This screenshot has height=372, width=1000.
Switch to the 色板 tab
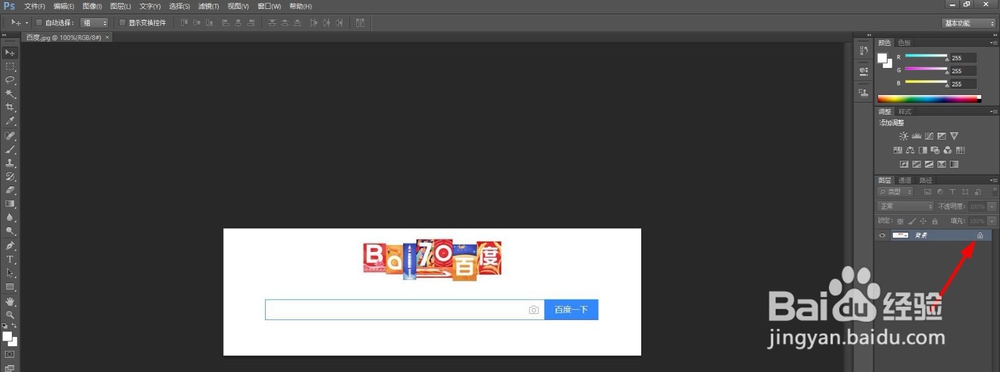904,43
